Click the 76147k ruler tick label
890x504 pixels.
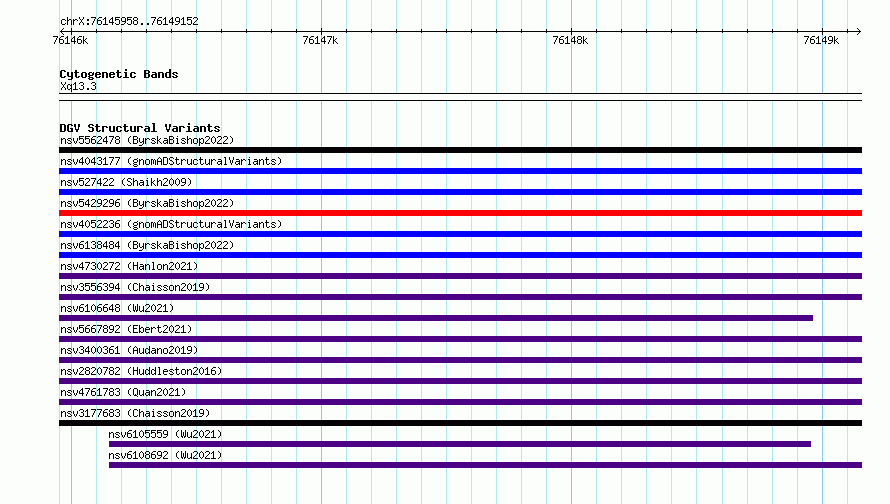click(320, 40)
